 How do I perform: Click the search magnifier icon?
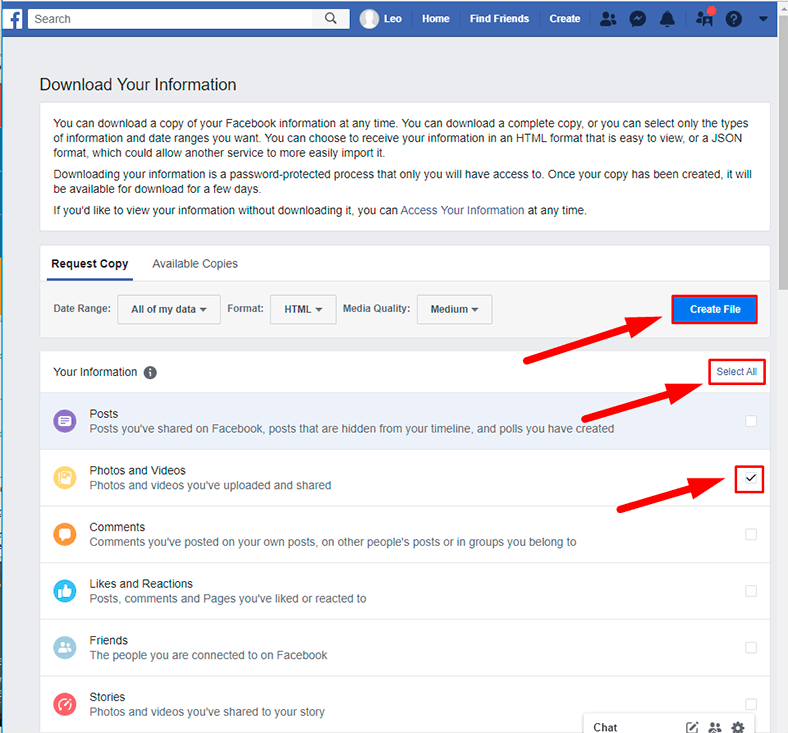click(x=330, y=19)
